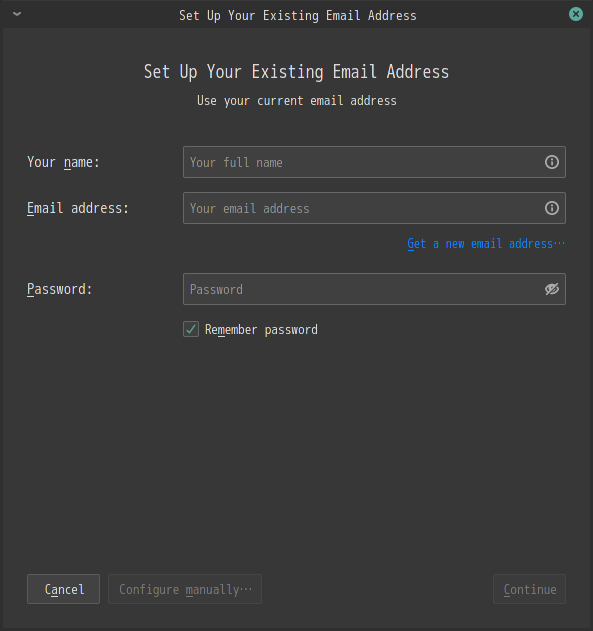Screen dimensions: 593x631
Task: Click the Email address label
Action: click(78, 208)
